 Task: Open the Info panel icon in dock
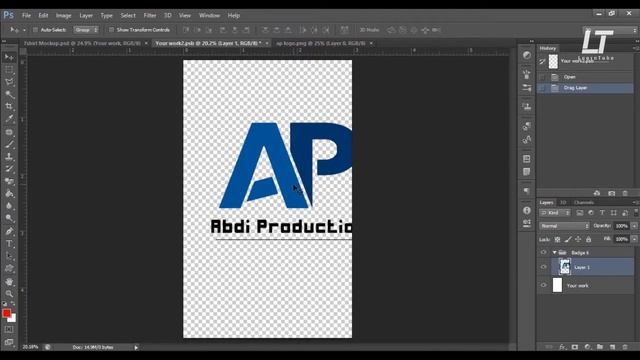click(527, 210)
